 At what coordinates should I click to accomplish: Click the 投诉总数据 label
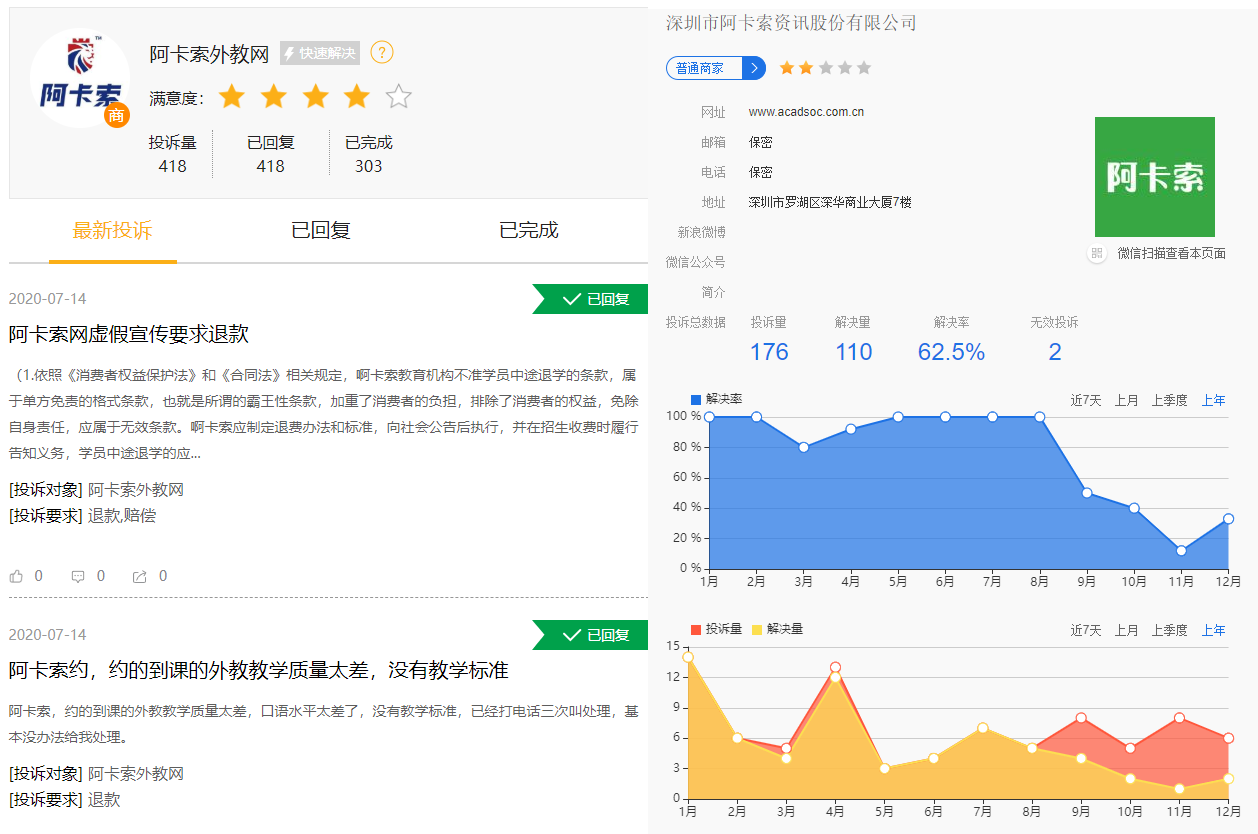coord(696,322)
